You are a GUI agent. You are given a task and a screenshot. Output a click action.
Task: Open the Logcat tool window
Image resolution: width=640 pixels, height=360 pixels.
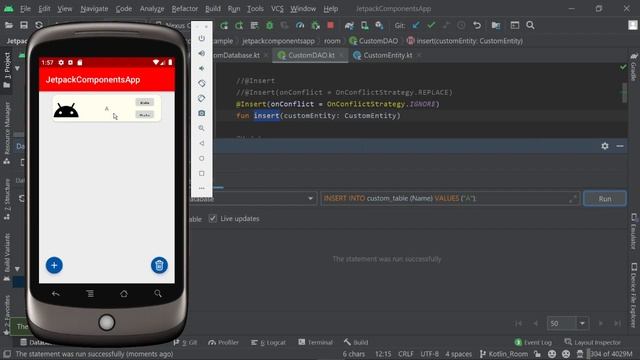pos(268,342)
